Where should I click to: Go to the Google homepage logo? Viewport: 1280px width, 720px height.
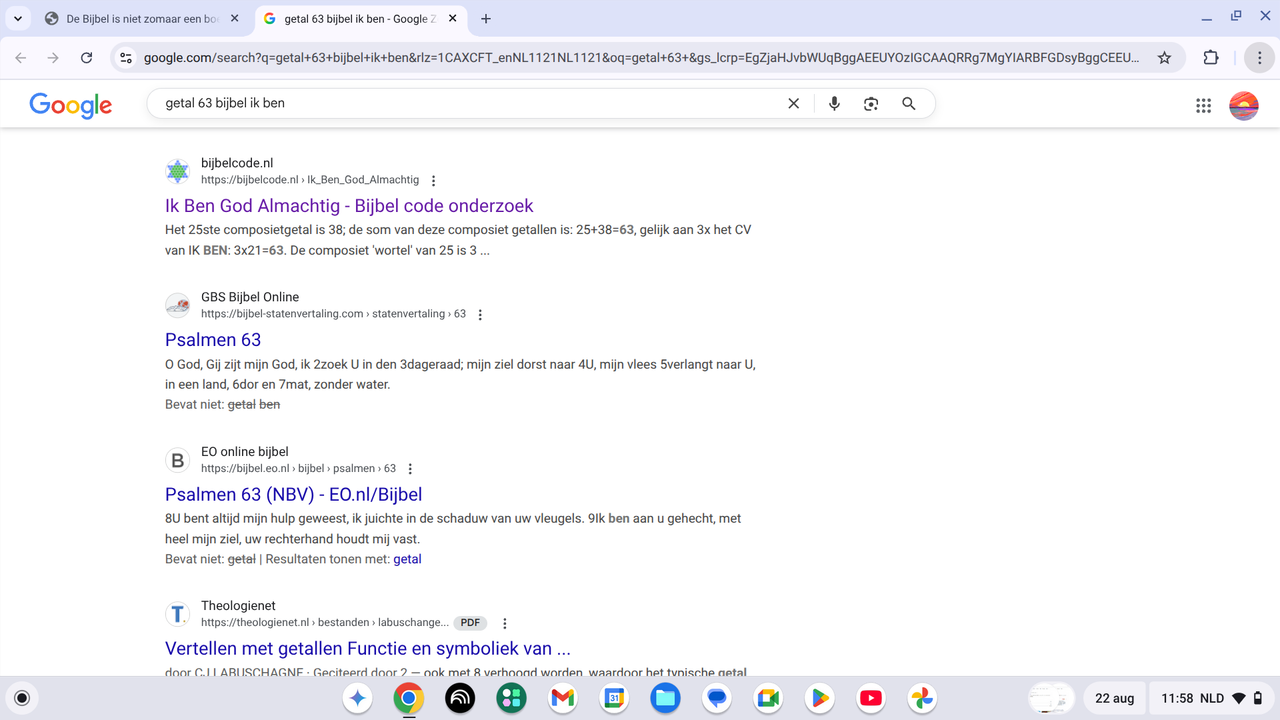(70, 104)
